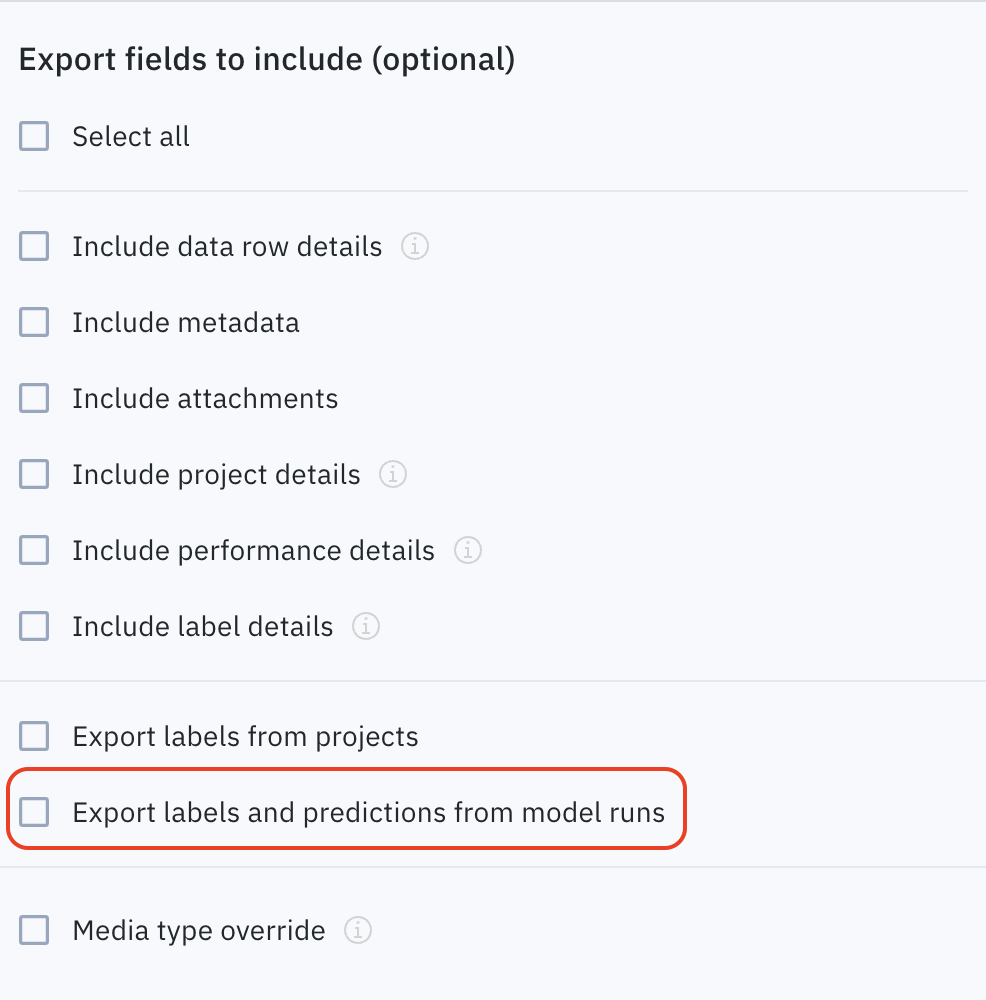Tick the Include label details checkbox

[x=34, y=626]
